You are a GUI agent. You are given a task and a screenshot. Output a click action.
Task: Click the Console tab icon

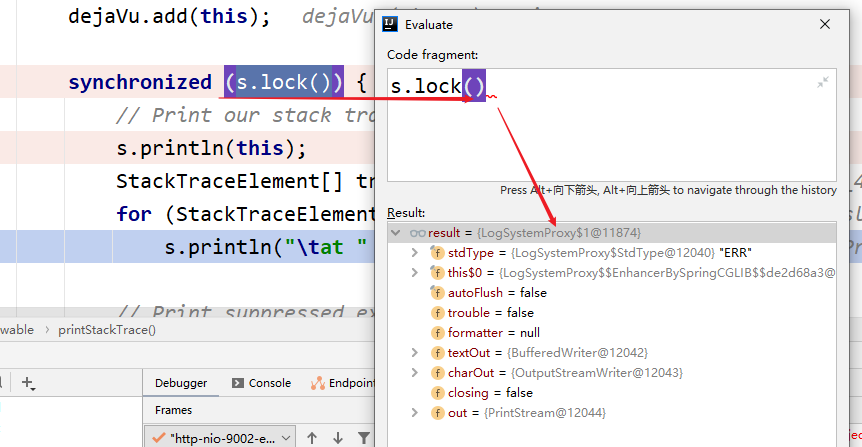coord(237,383)
